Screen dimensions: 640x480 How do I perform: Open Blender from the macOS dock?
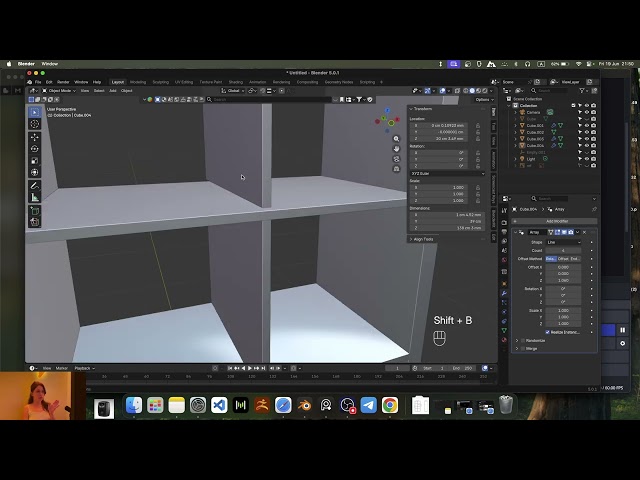(304, 405)
